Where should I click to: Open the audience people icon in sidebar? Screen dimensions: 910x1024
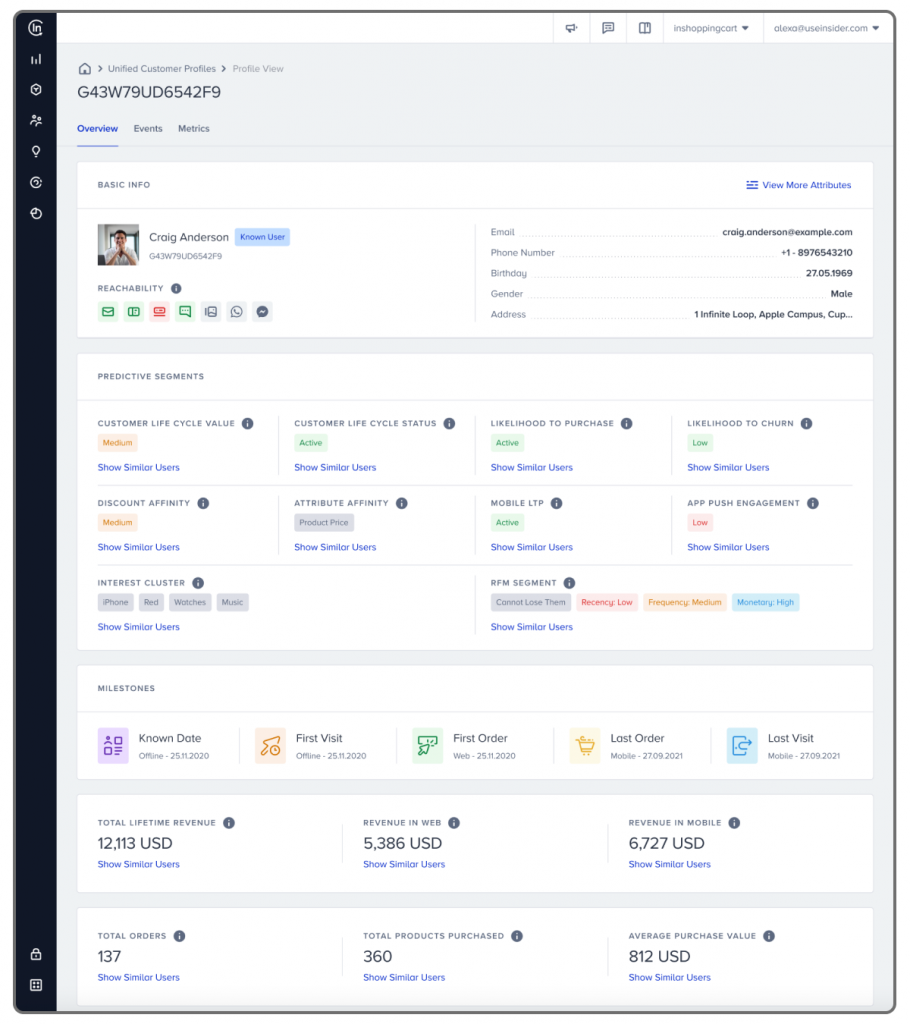point(36,121)
